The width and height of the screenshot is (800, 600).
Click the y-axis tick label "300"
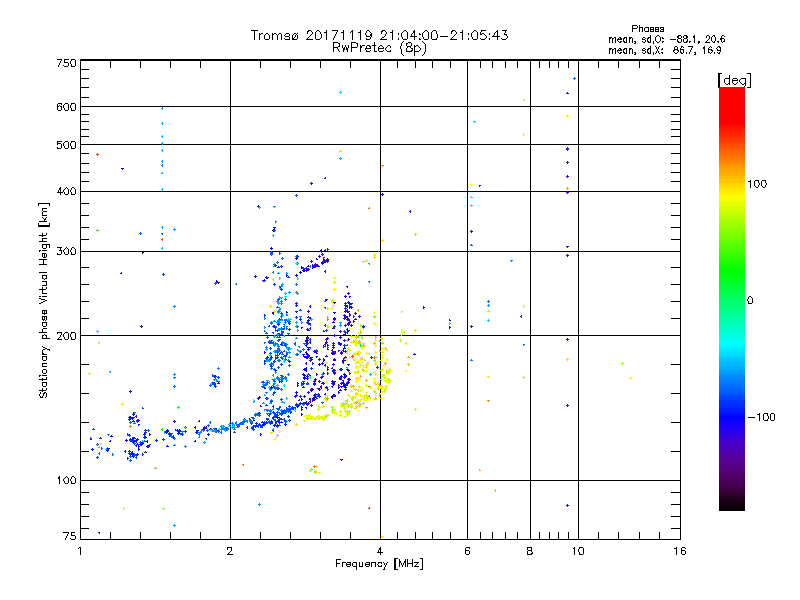point(66,251)
